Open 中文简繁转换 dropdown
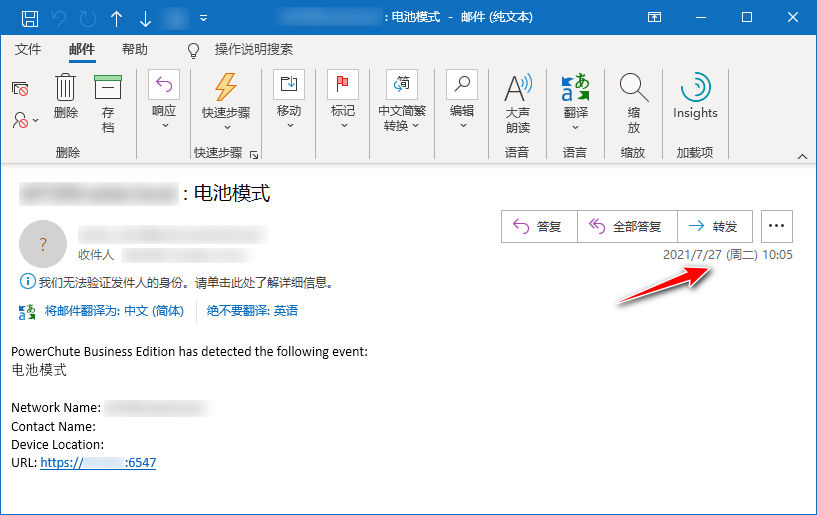The width and height of the screenshot is (817, 515). tap(402, 100)
